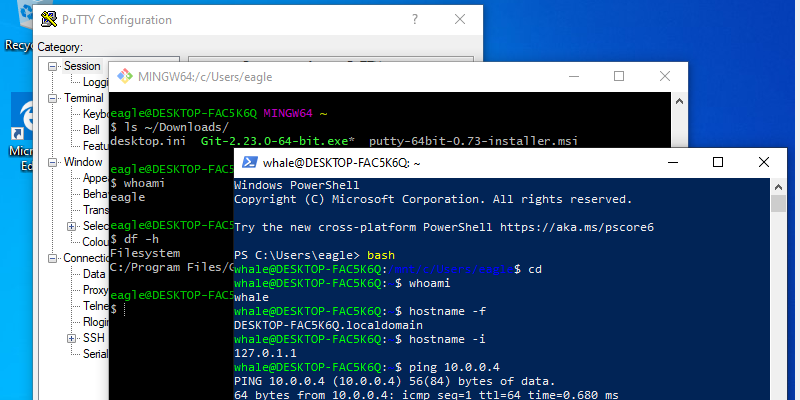Click the Git Bash MINGW64 window icon

124,77
